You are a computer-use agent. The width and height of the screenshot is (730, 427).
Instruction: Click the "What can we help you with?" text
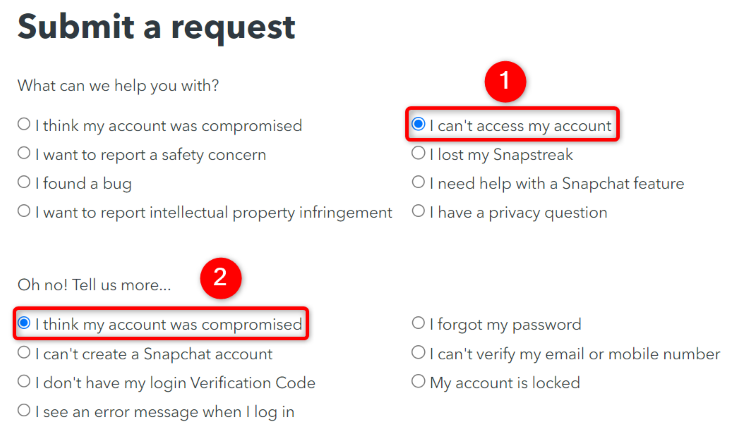118,85
